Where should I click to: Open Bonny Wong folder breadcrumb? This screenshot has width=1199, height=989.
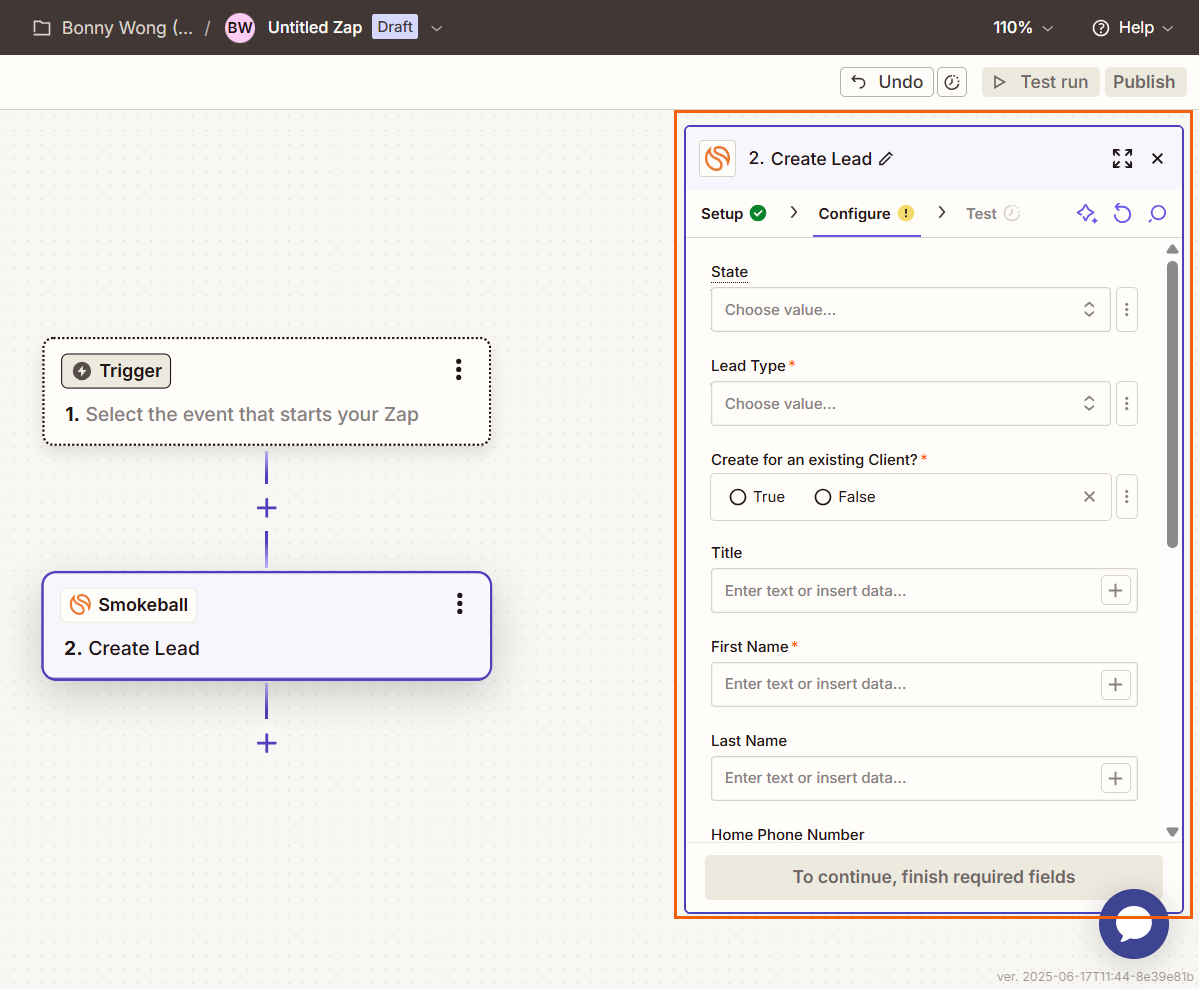[127, 28]
